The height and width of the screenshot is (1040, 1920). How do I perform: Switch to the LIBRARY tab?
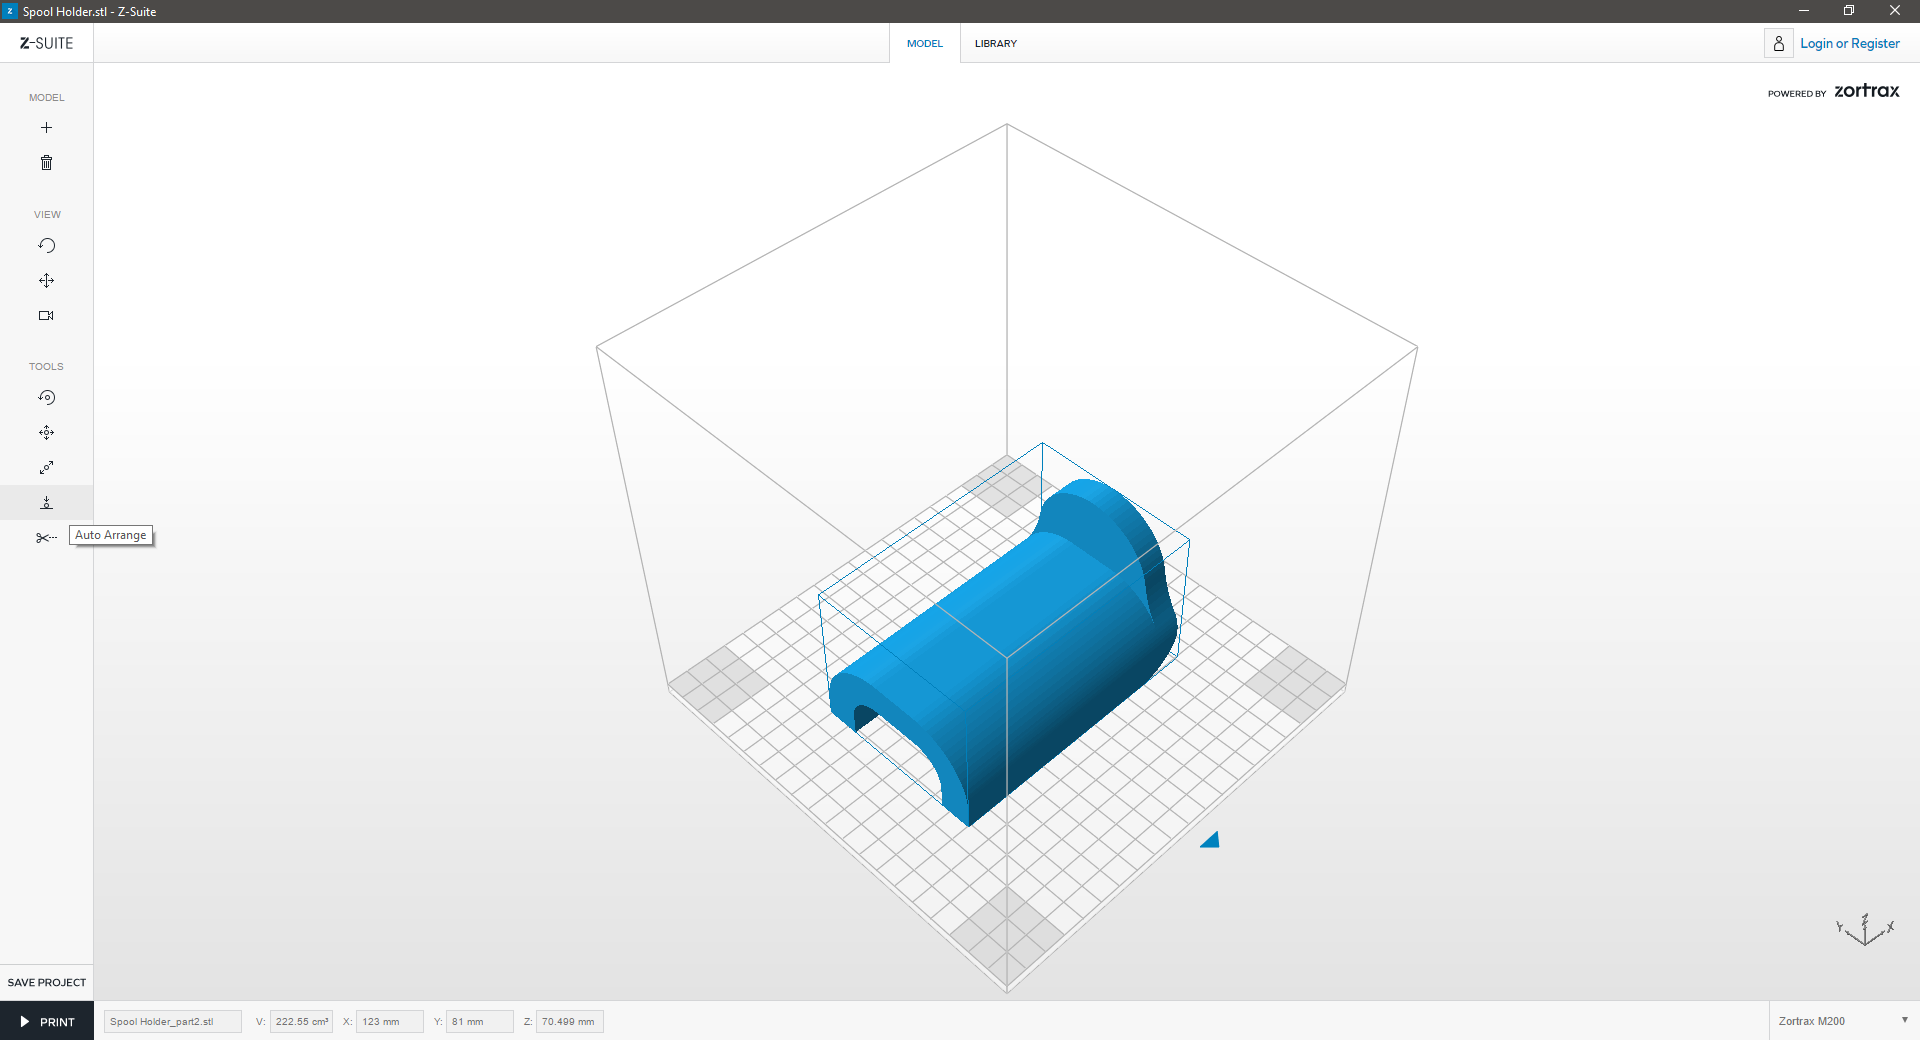click(995, 44)
